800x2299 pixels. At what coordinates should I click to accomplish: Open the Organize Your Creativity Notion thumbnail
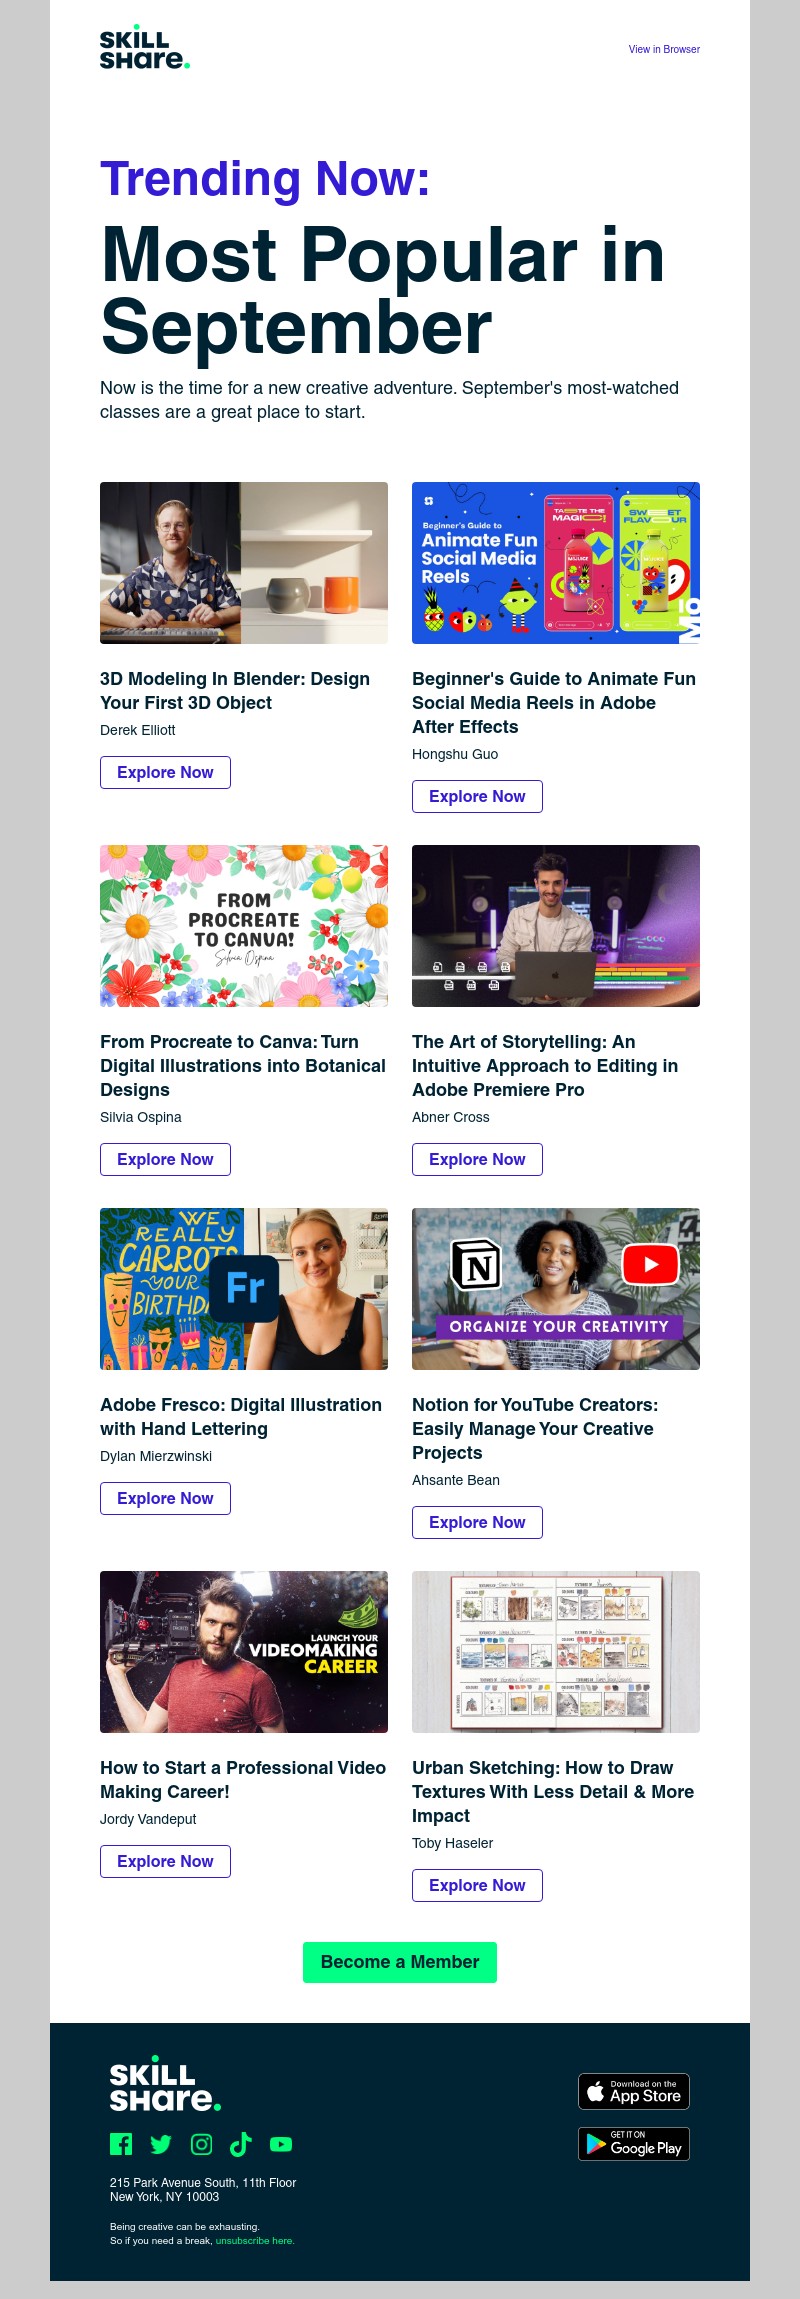556,1289
